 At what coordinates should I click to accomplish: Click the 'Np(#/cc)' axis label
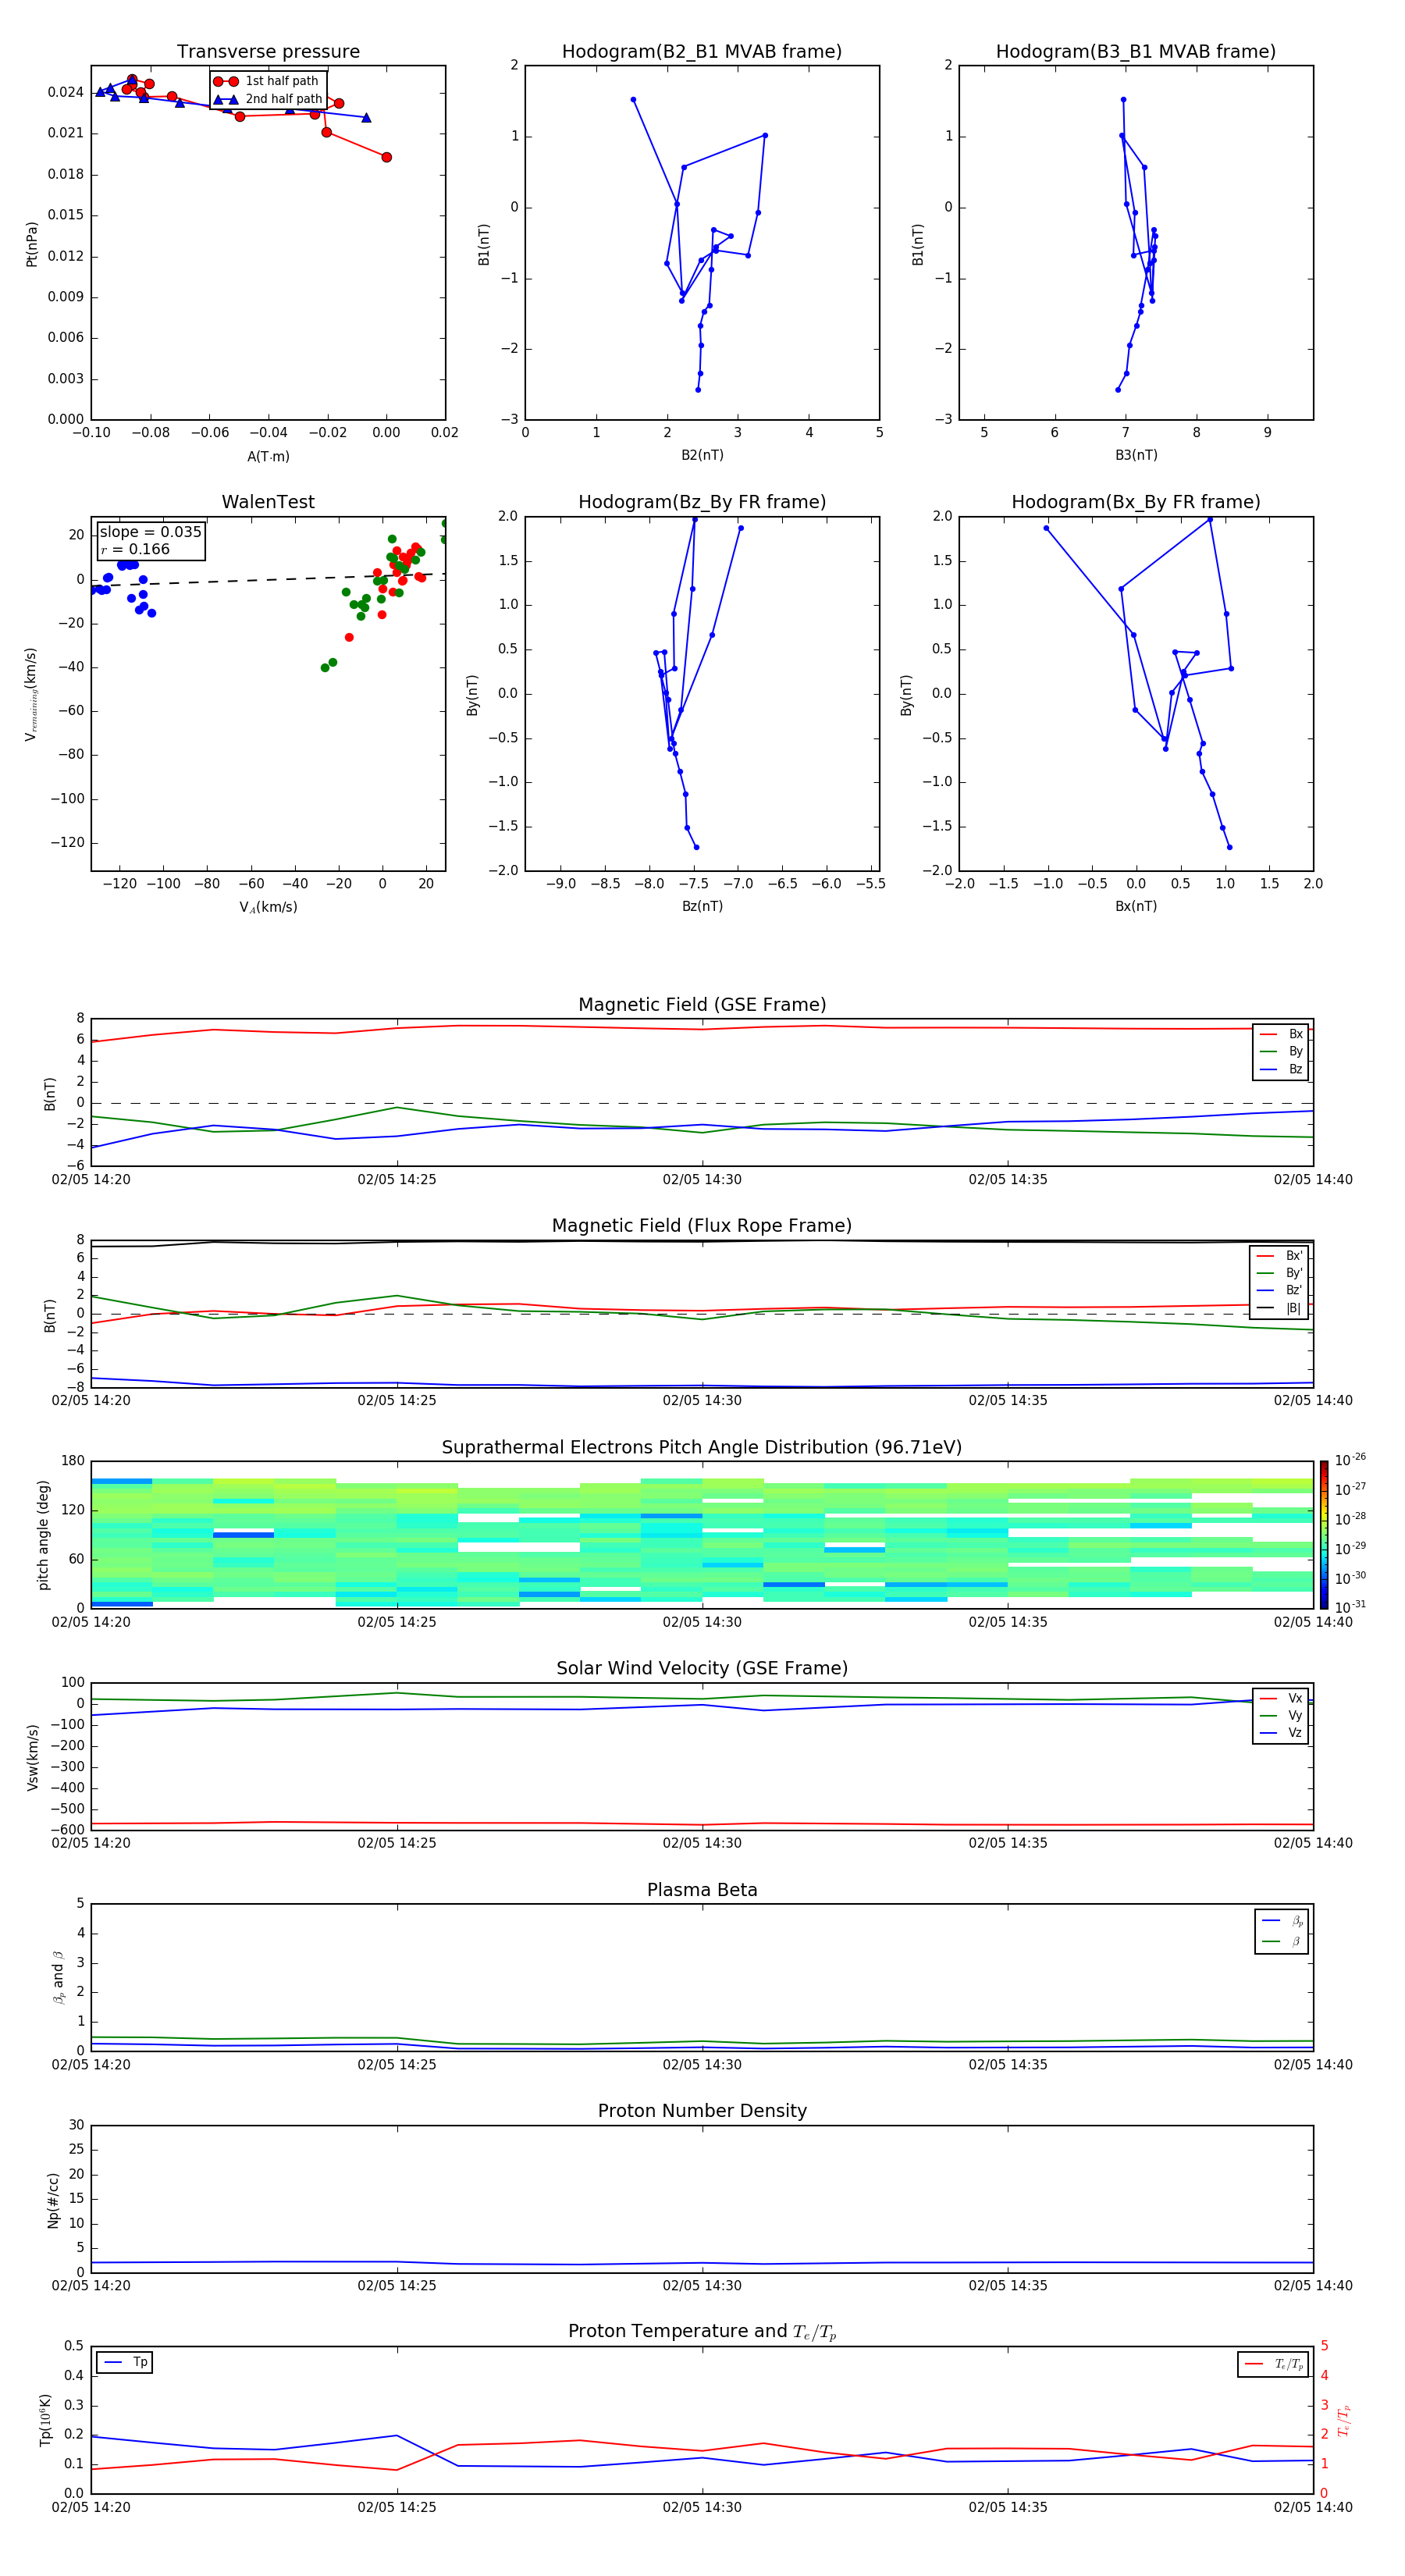53,2200
